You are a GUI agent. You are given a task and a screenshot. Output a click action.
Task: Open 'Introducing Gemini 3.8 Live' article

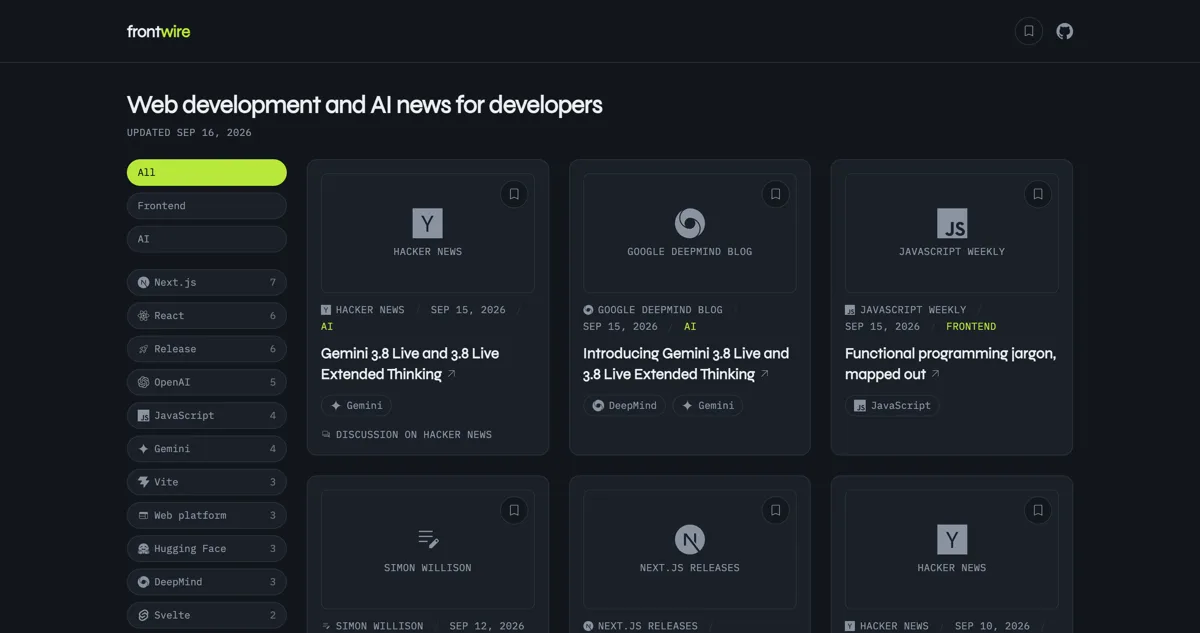point(686,364)
